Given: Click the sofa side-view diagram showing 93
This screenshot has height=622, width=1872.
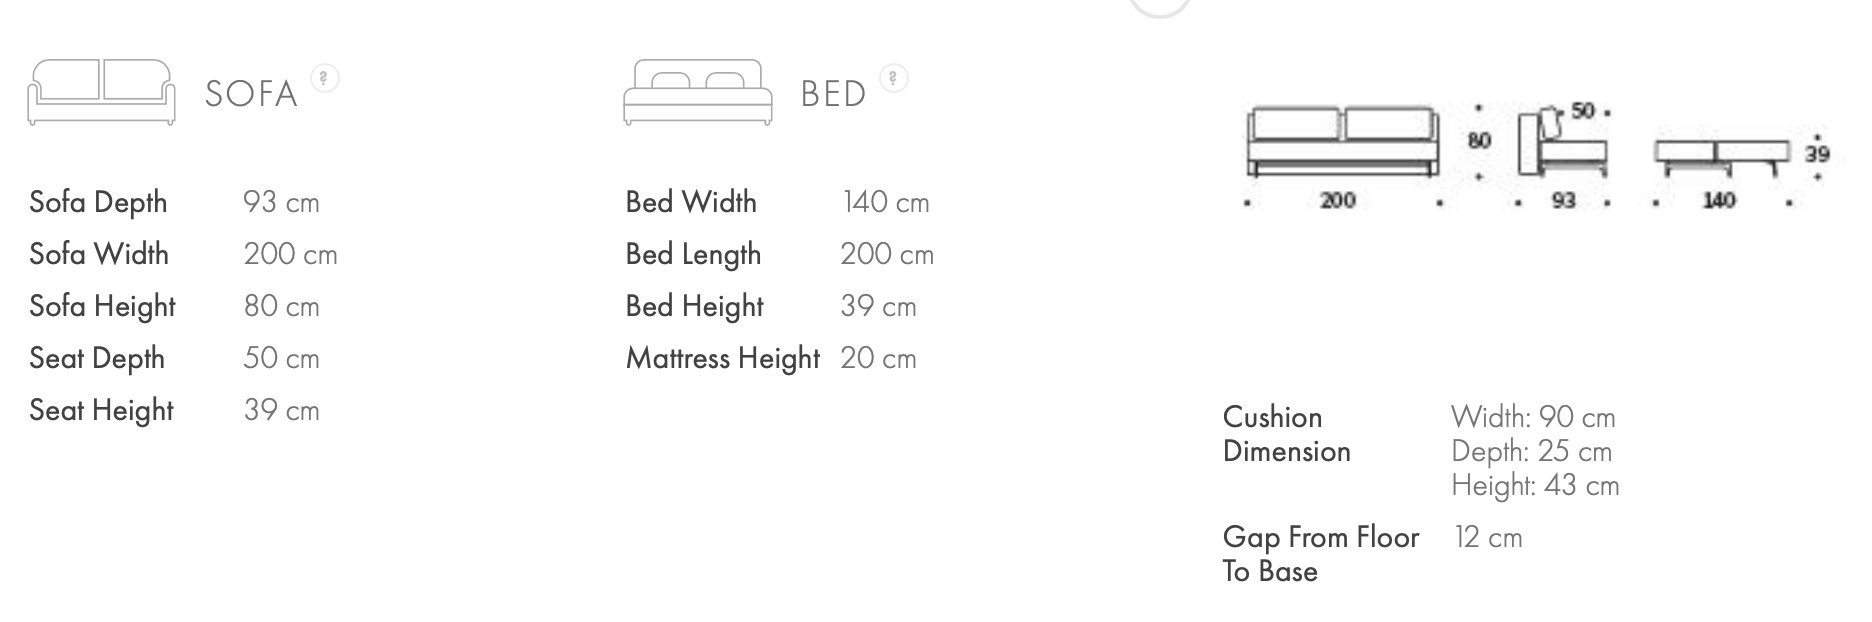Looking at the screenshot, I should 1562,145.
